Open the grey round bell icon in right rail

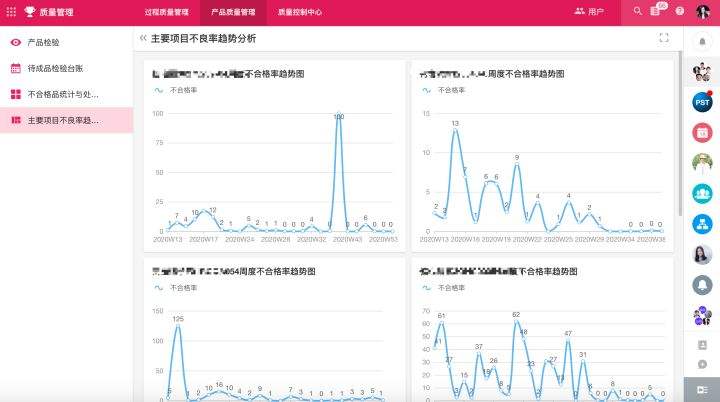click(702, 285)
